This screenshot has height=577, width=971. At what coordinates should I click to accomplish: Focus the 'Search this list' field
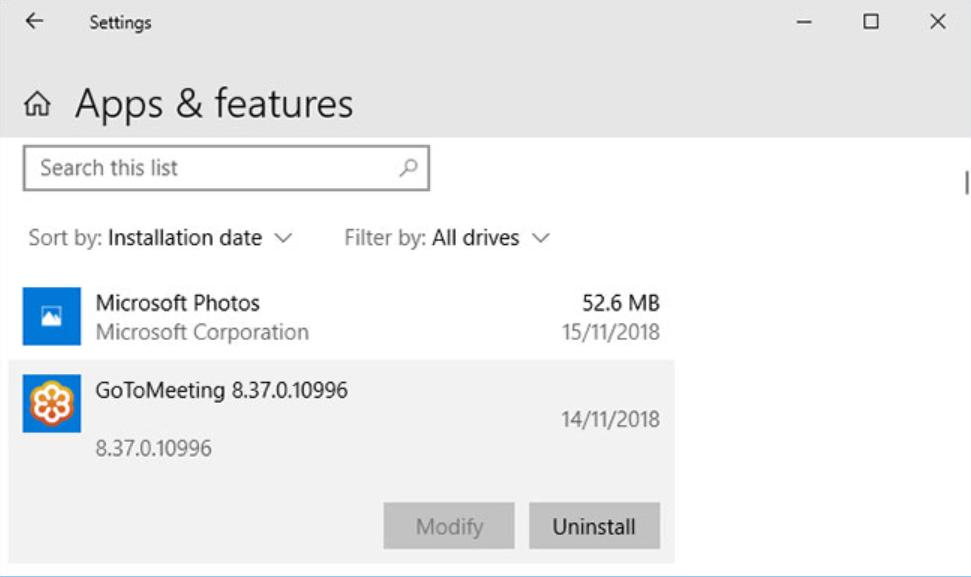pos(210,168)
